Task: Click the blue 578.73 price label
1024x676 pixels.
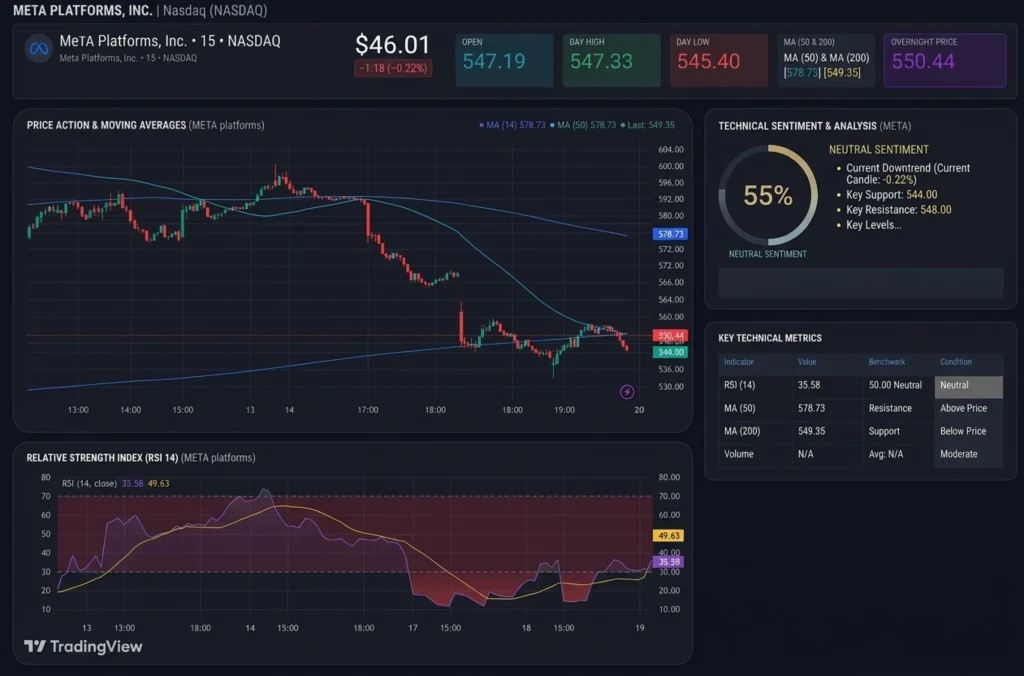Action: 670,234
